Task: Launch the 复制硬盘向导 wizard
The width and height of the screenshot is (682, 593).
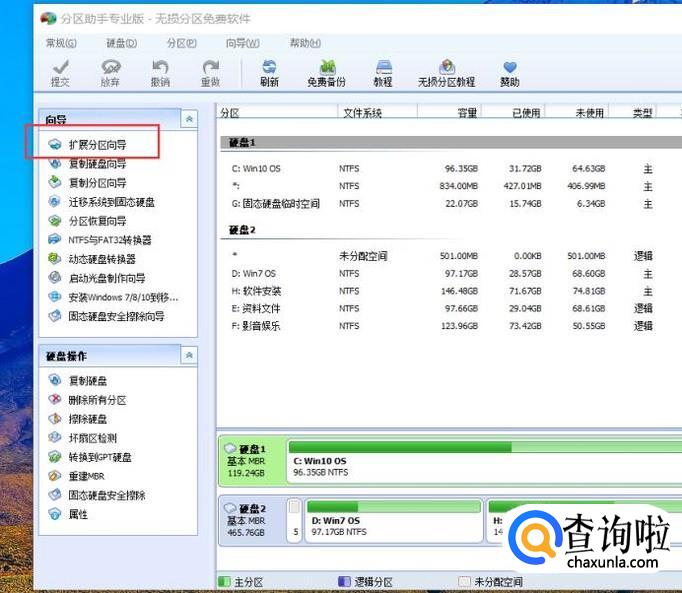Action: coord(87,164)
